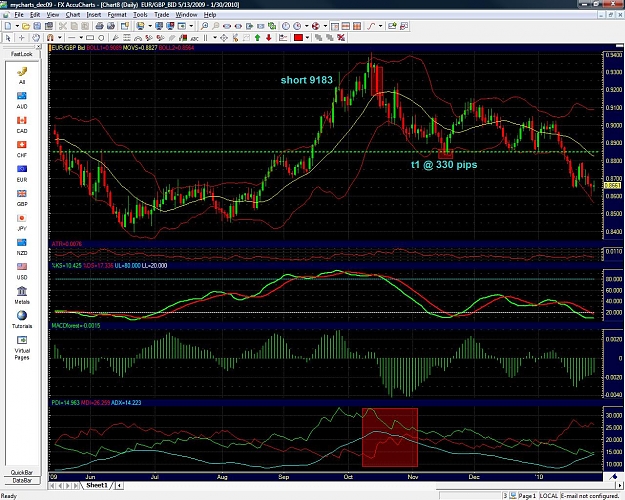
Task: Open the Trade menu
Action: [x=161, y=15]
